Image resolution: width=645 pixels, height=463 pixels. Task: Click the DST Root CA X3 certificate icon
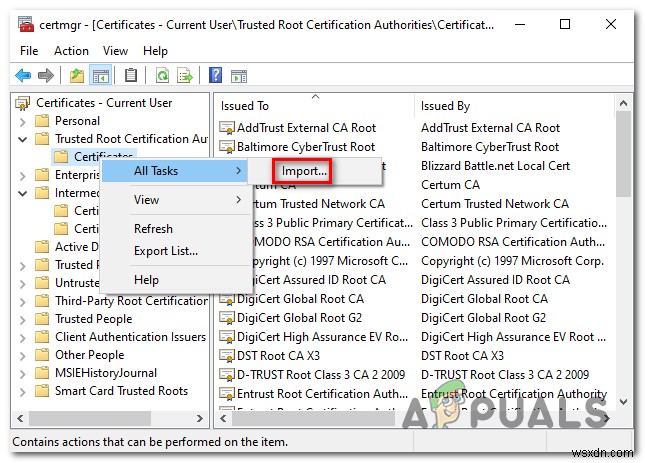227,356
